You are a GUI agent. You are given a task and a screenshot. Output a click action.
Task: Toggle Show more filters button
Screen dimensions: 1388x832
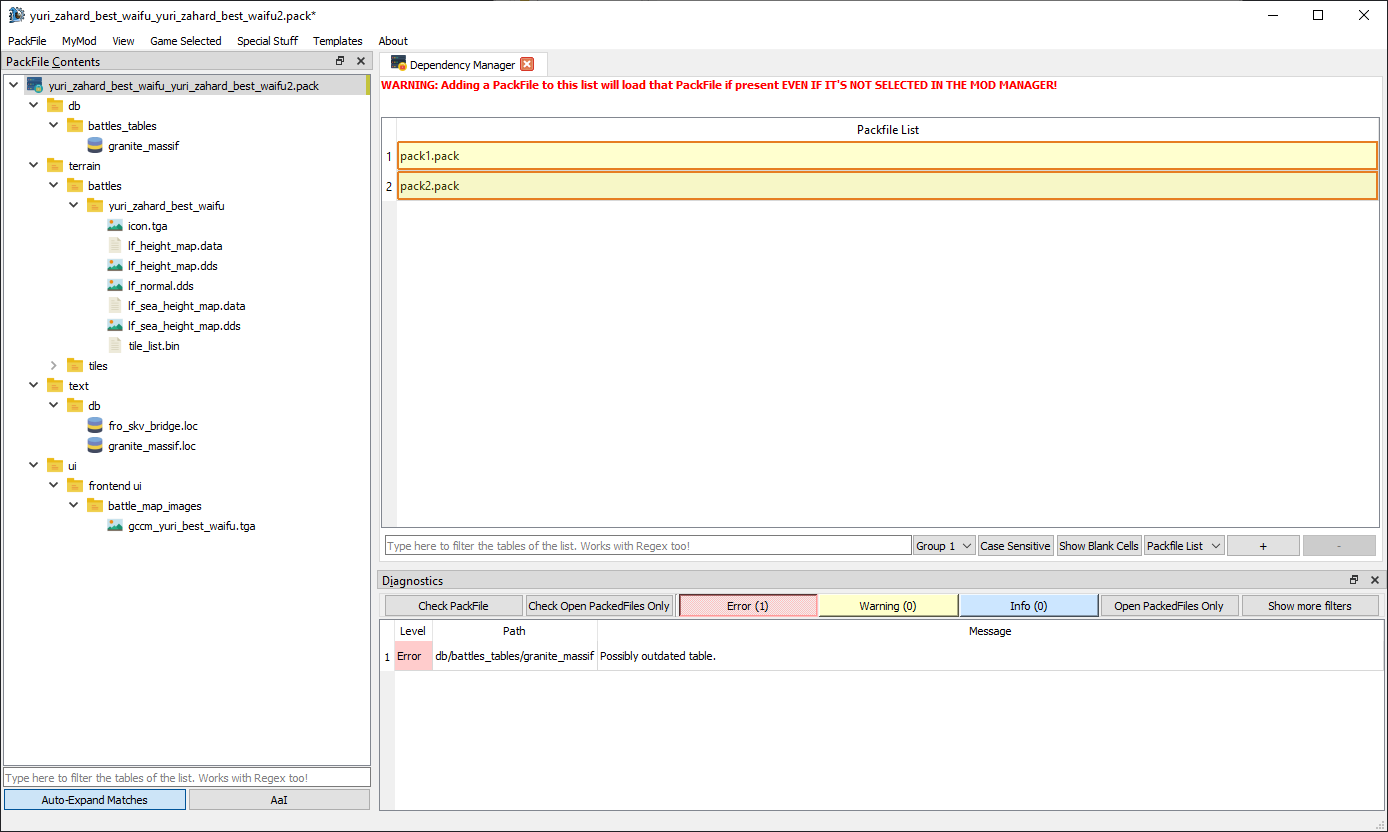tap(1310, 606)
